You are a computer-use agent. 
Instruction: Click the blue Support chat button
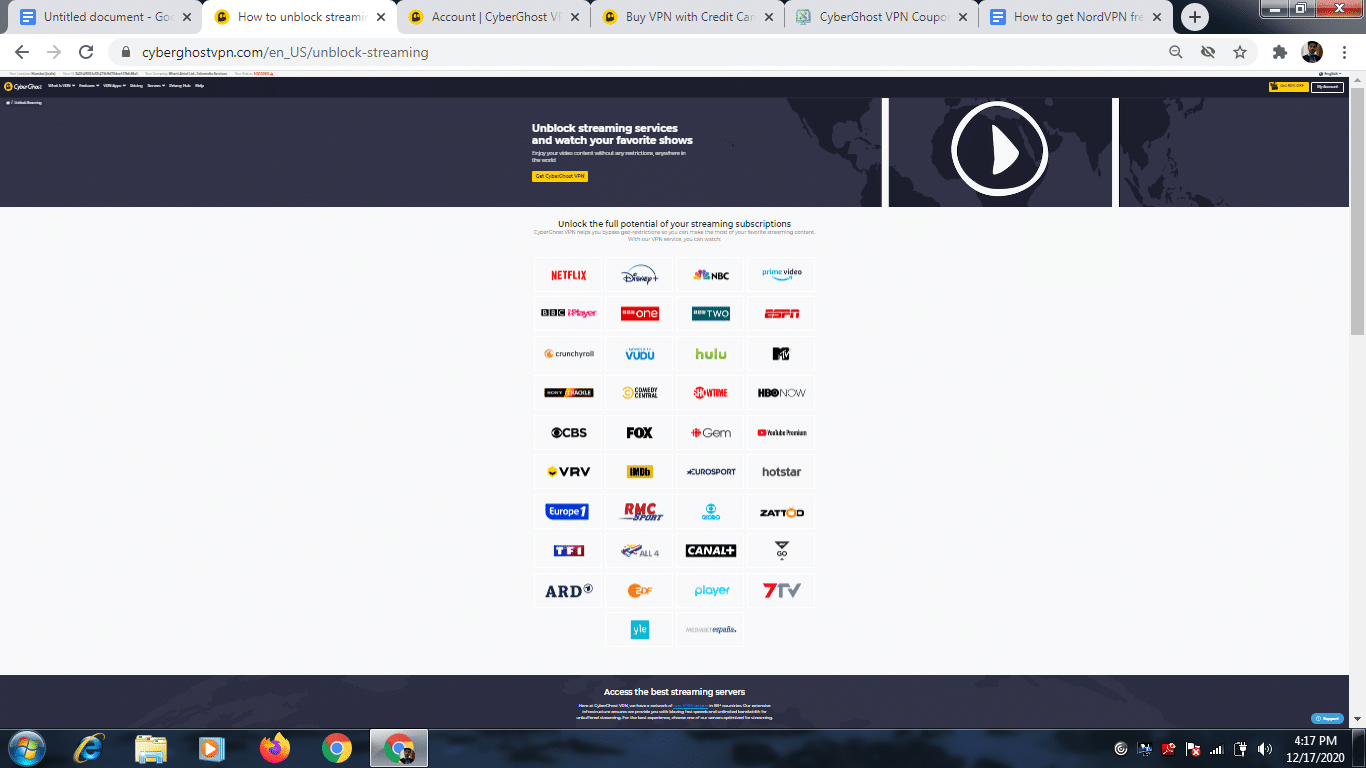click(x=1326, y=718)
